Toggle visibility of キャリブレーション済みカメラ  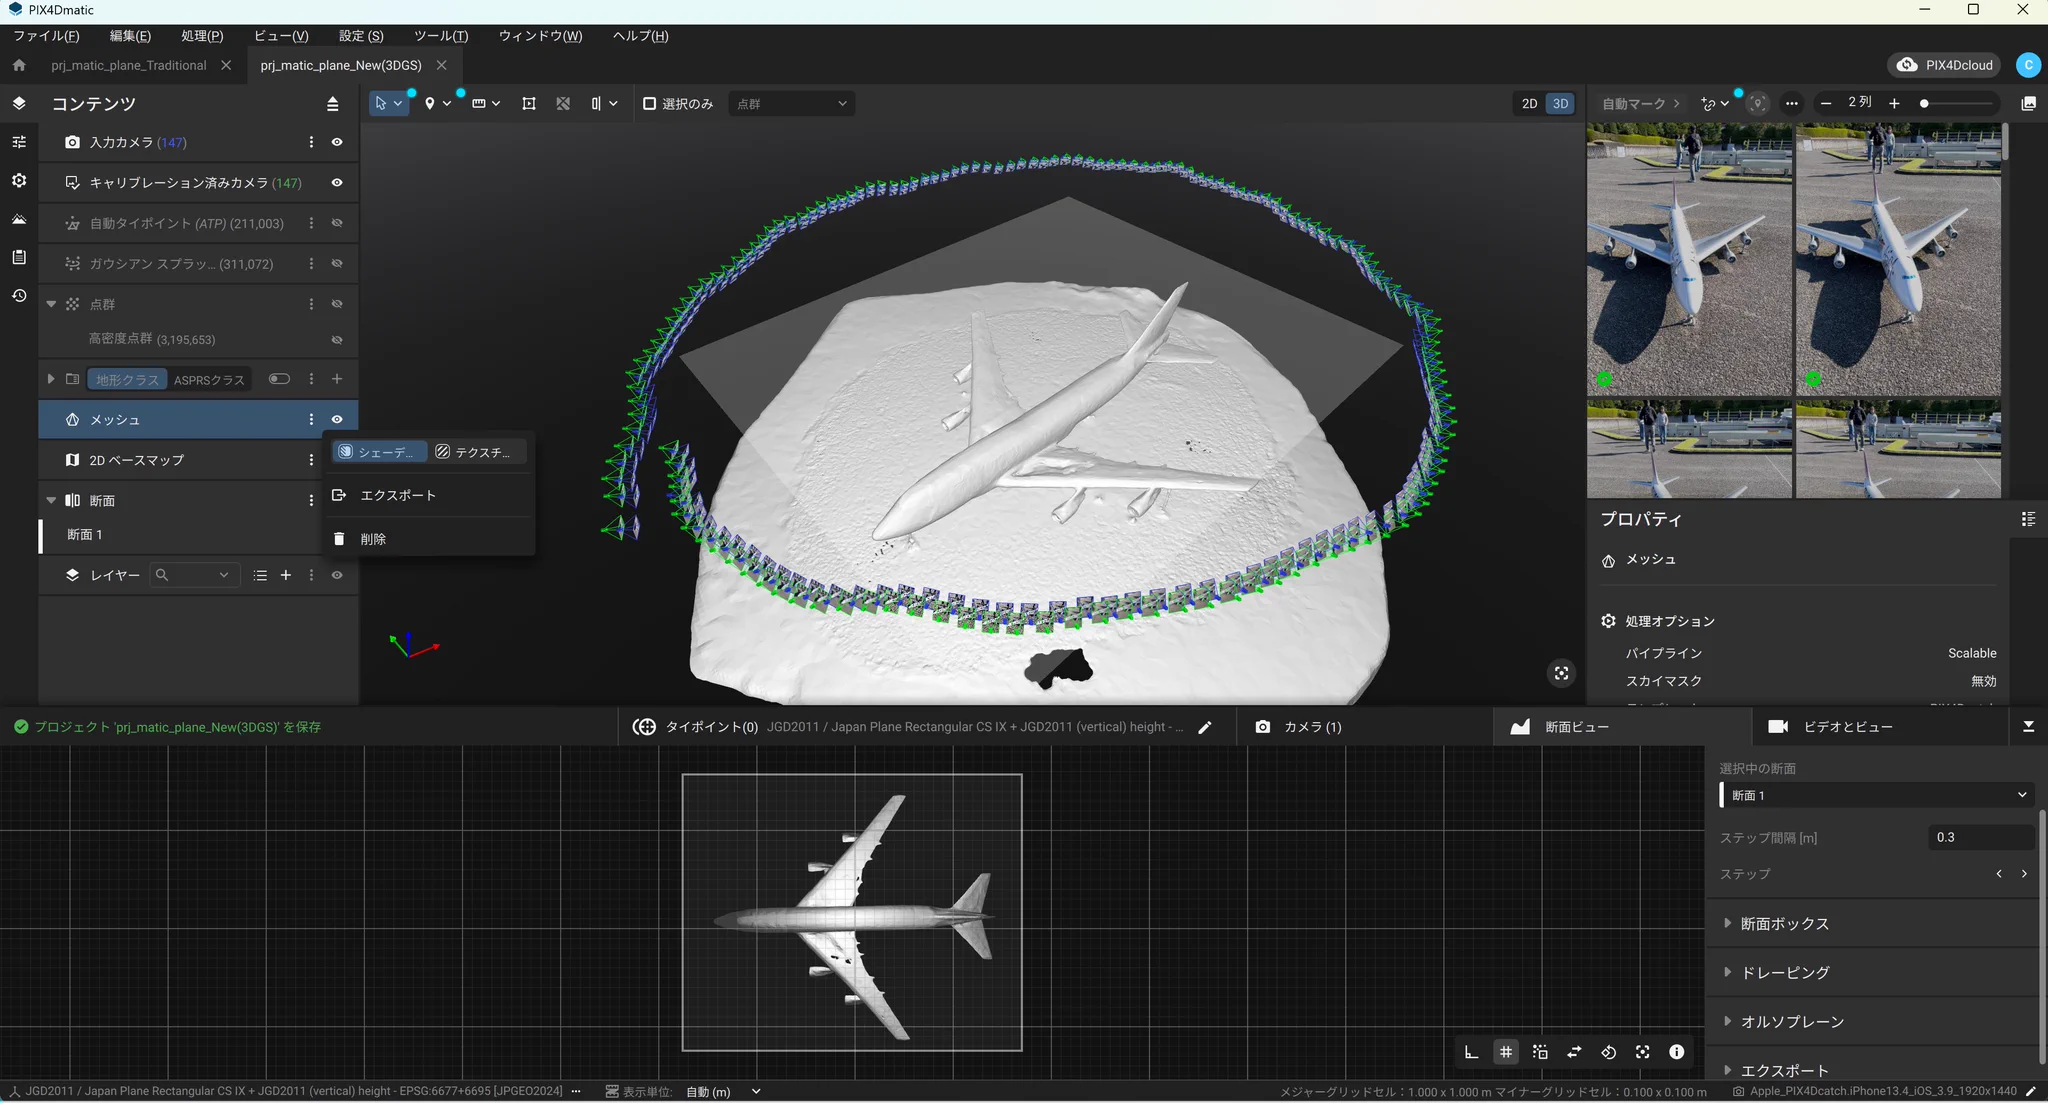click(x=337, y=183)
